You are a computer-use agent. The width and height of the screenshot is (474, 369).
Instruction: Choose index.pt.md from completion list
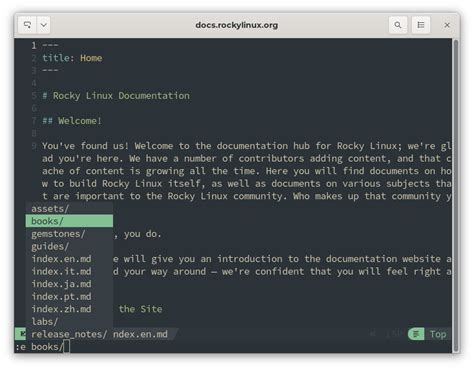pyautogui.click(x=69, y=296)
